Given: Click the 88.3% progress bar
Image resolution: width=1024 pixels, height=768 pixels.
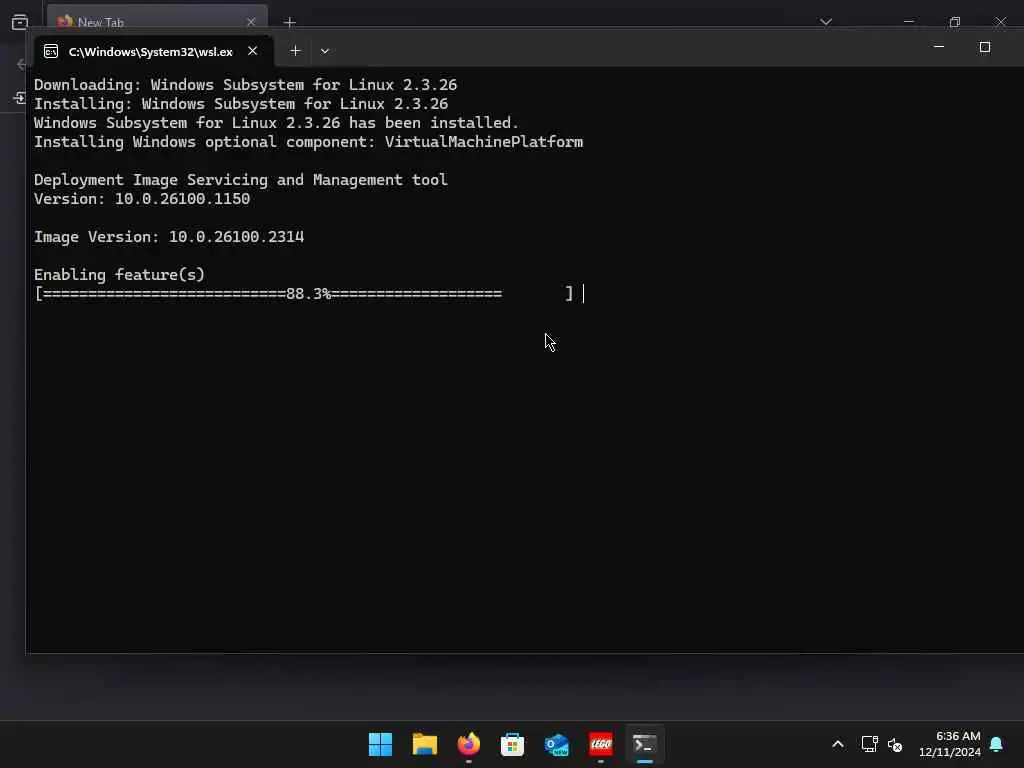Looking at the screenshot, I should point(304,294).
